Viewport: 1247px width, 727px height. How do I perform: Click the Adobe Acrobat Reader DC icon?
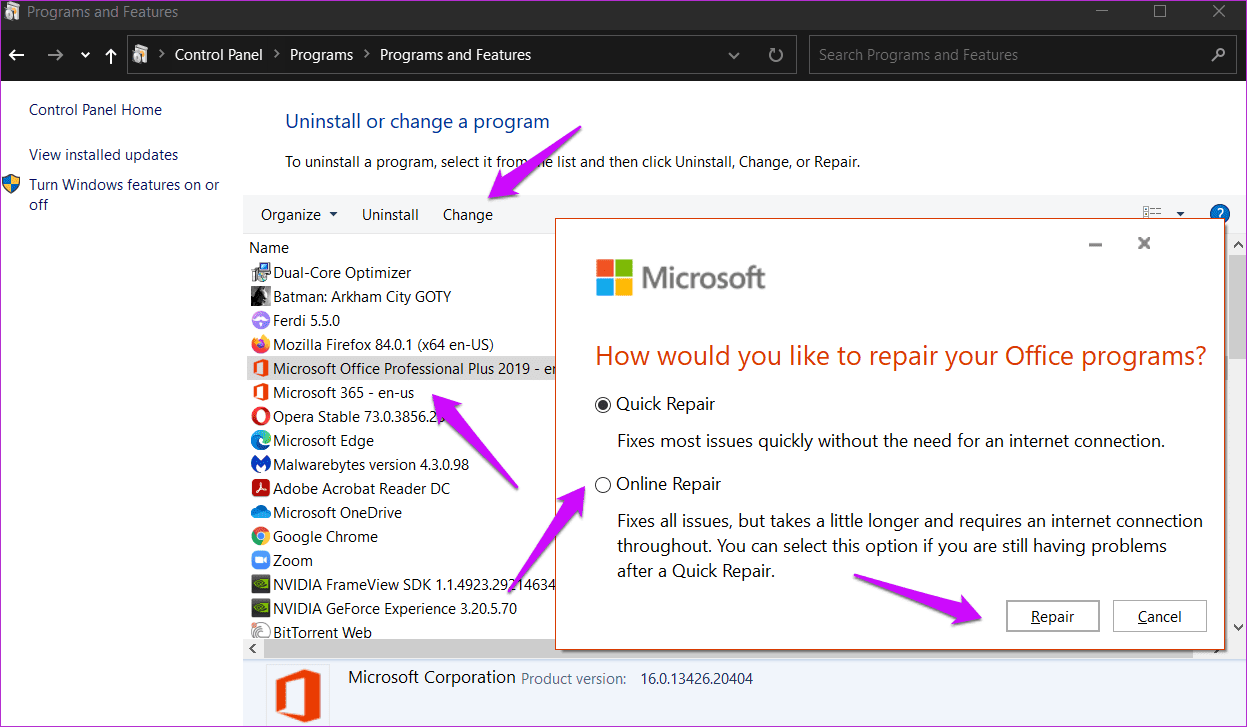pos(260,488)
